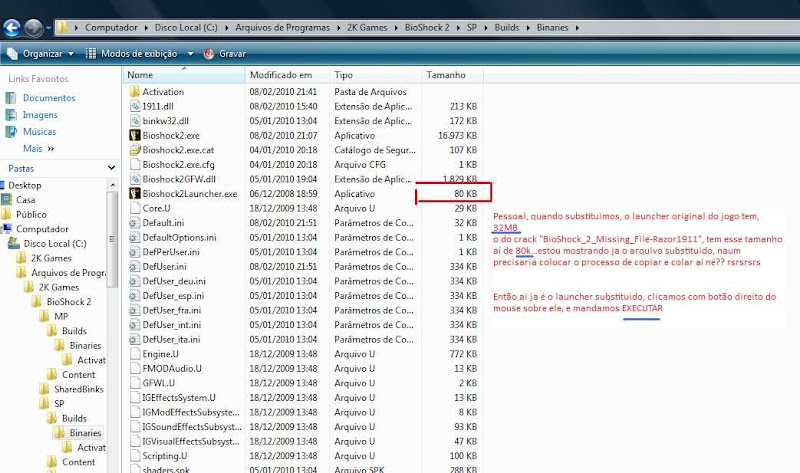Click the folder tree scroll up arrow

[112, 185]
